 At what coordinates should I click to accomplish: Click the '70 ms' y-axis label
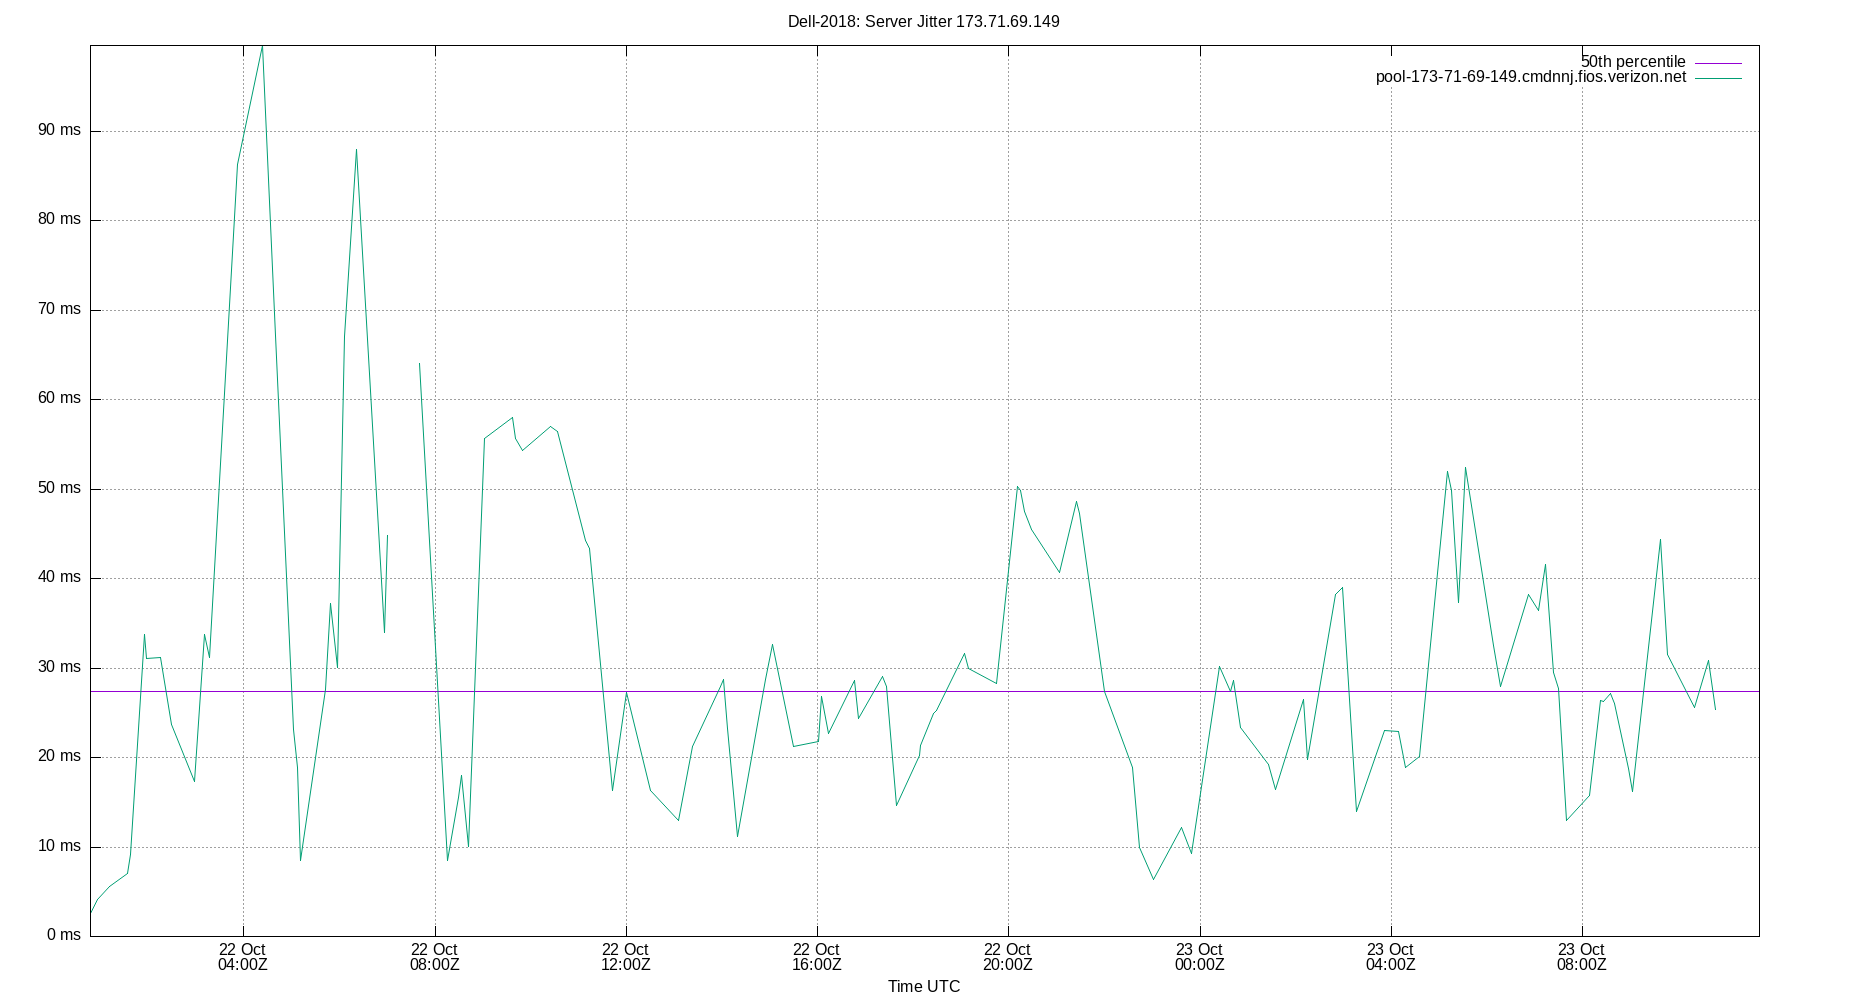(x=59, y=309)
